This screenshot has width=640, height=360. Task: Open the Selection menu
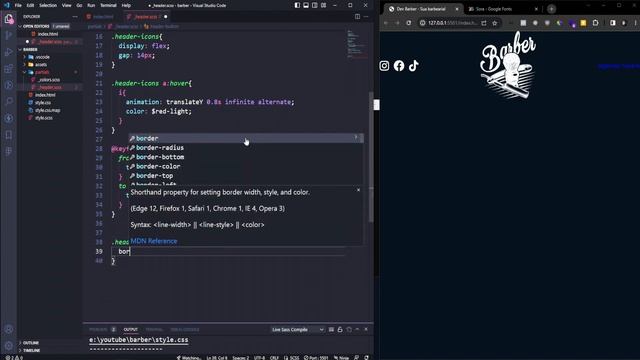(48, 5)
